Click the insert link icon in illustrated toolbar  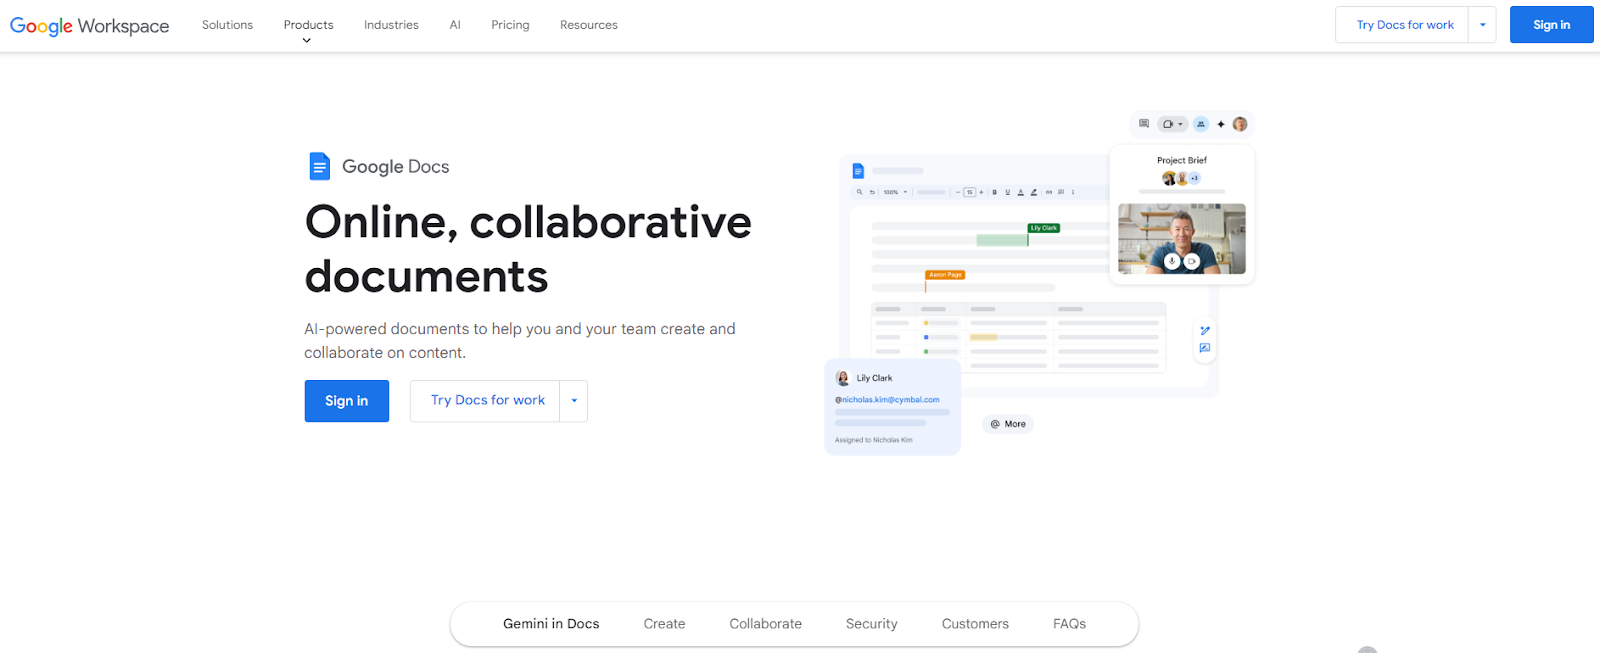coord(1049,192)
